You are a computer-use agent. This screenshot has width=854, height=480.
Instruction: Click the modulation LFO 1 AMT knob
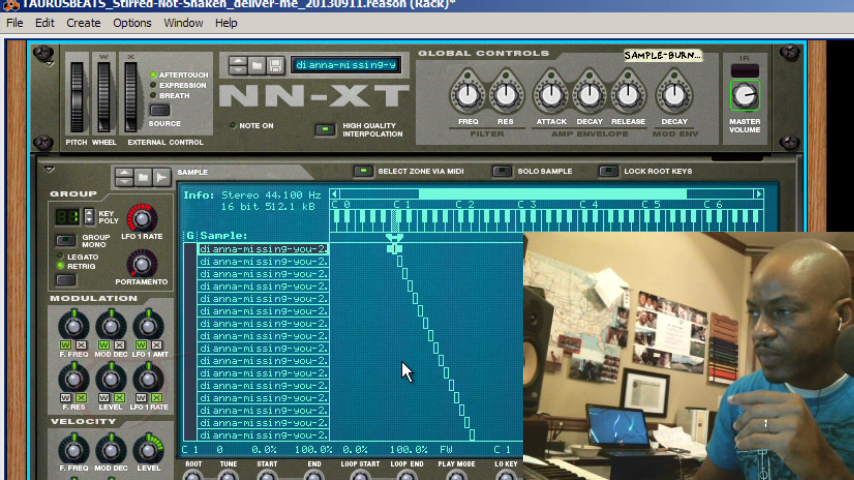[148, 326]
